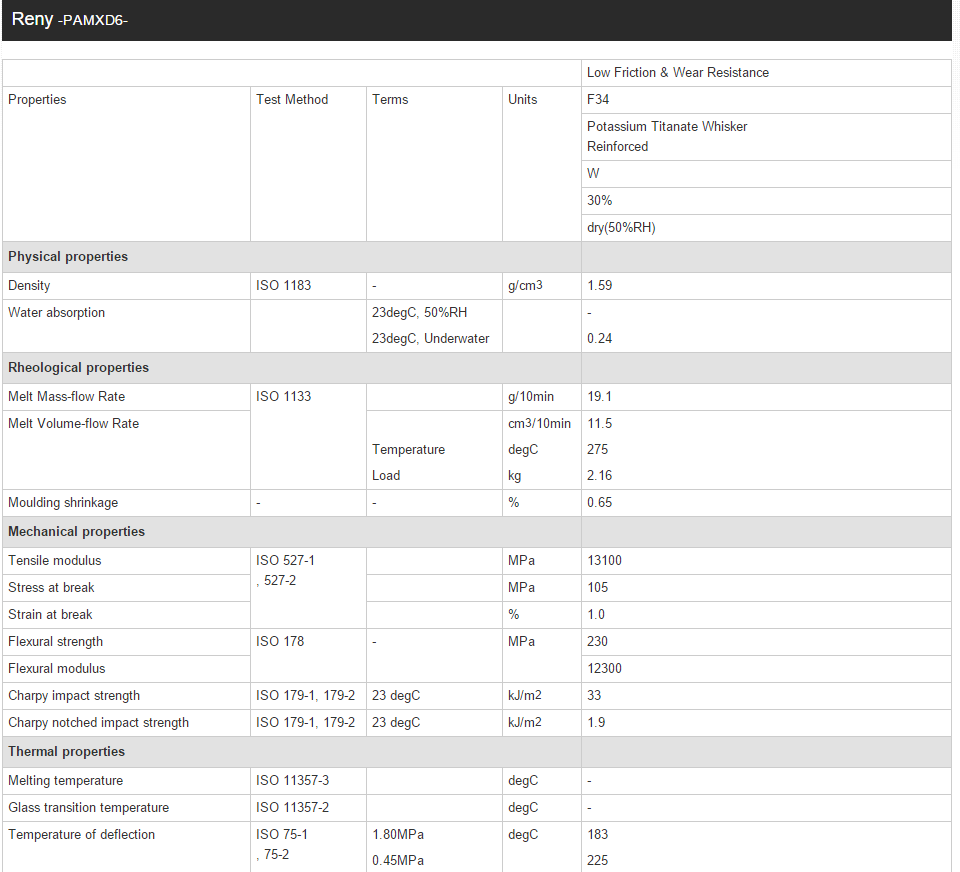
Task: Select the Flexural modulus row label
Action: point(56,668)
